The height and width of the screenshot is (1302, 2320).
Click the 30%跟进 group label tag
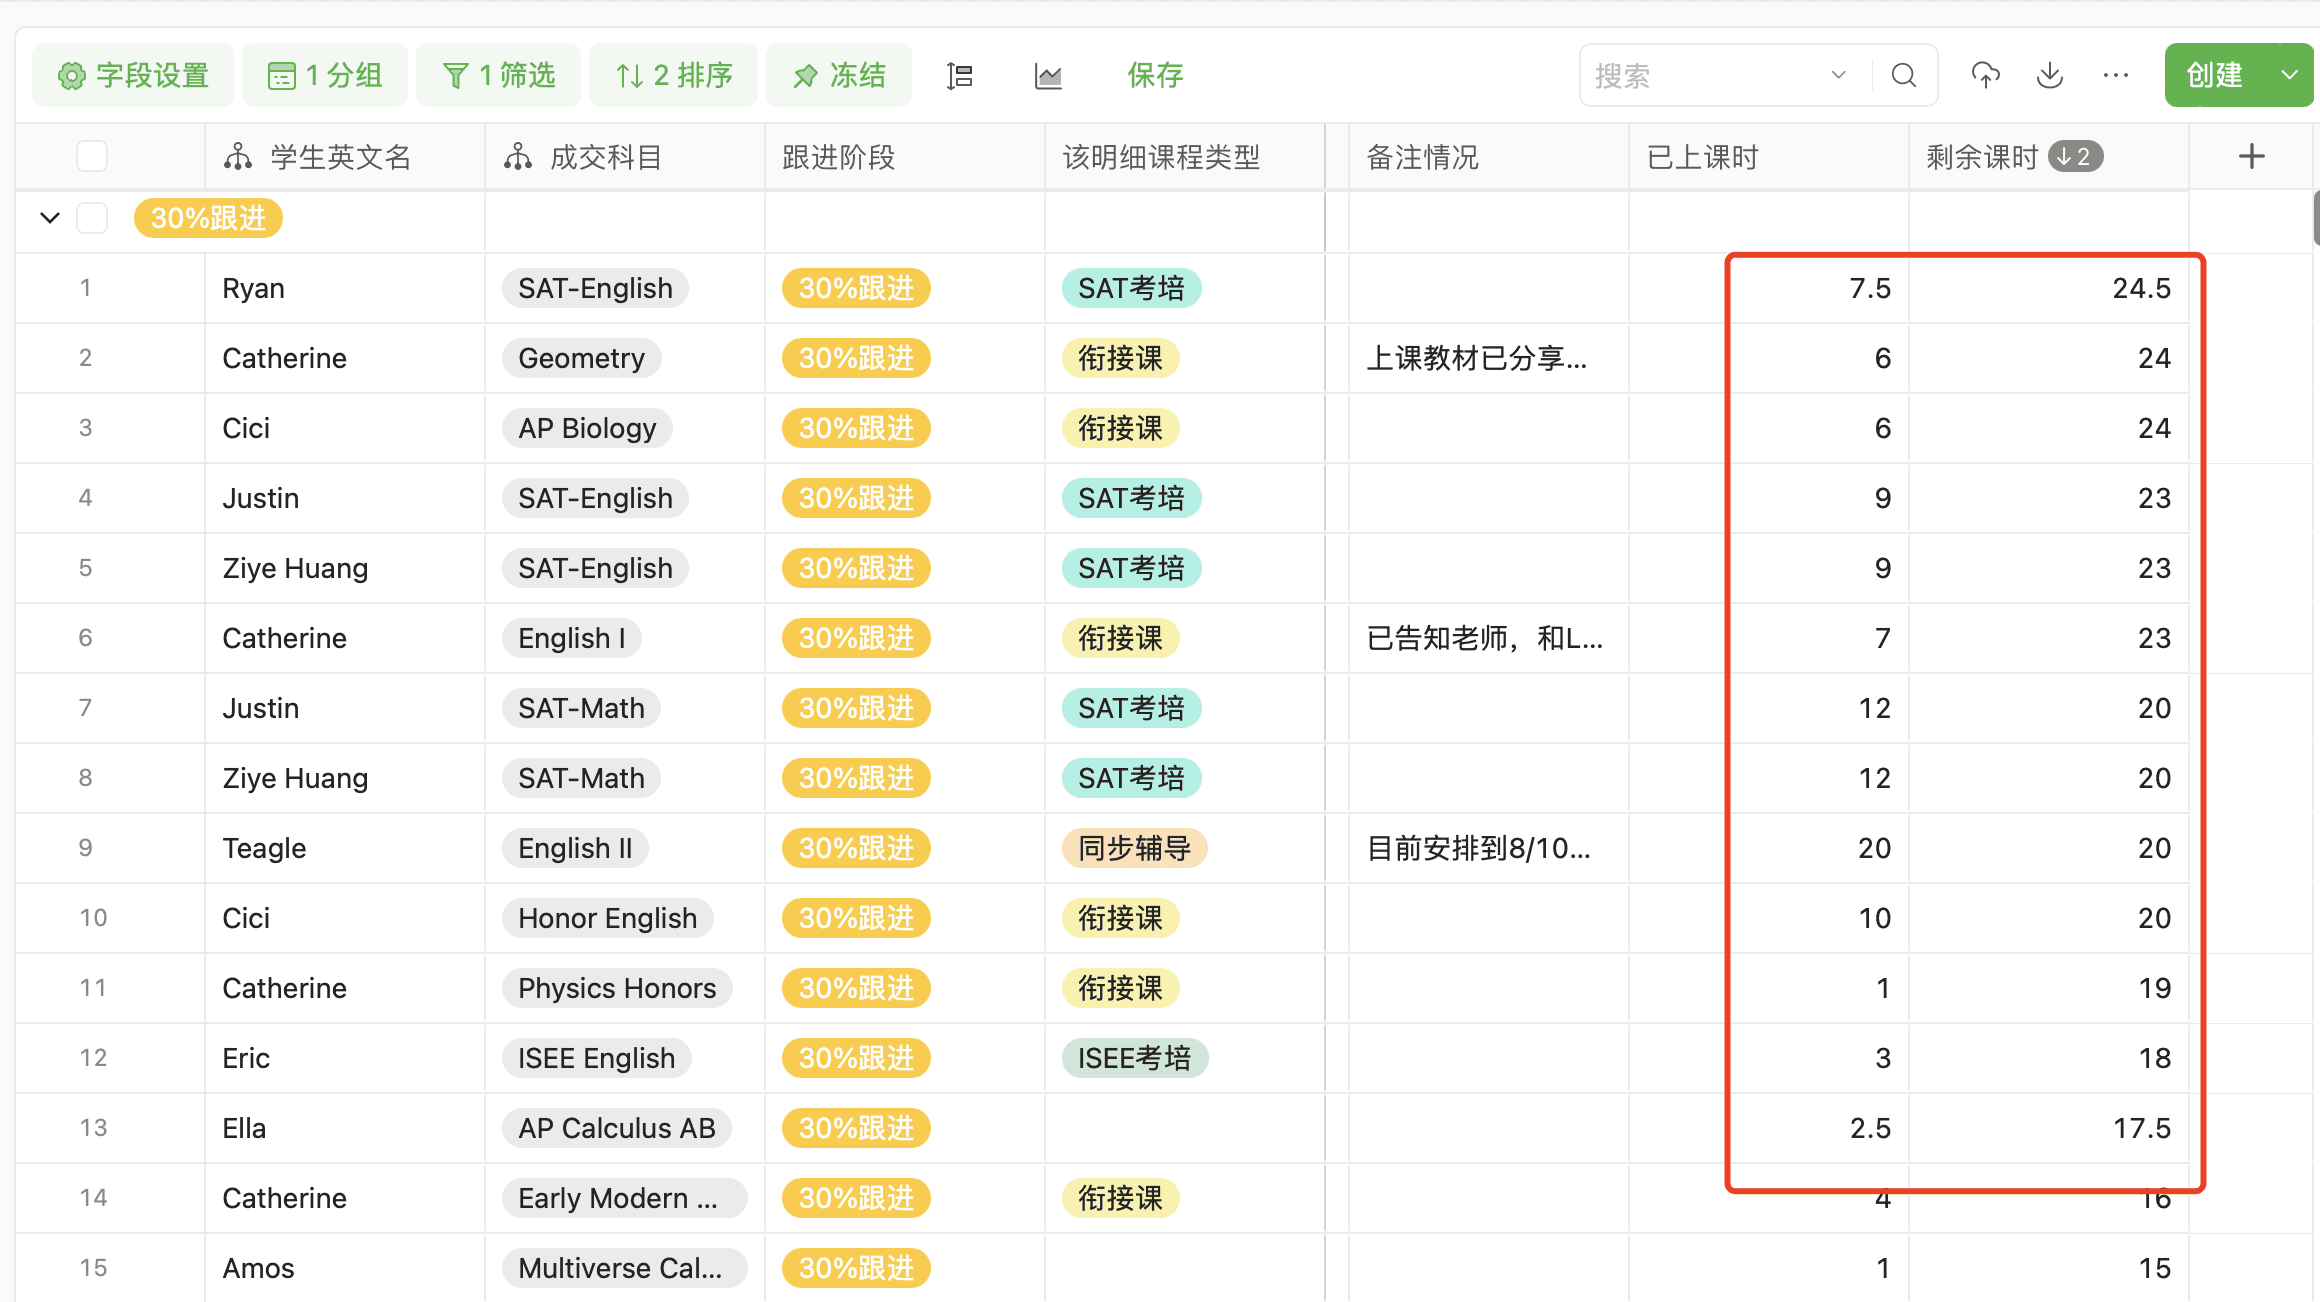pyautogui.click(x=208, y=218)
